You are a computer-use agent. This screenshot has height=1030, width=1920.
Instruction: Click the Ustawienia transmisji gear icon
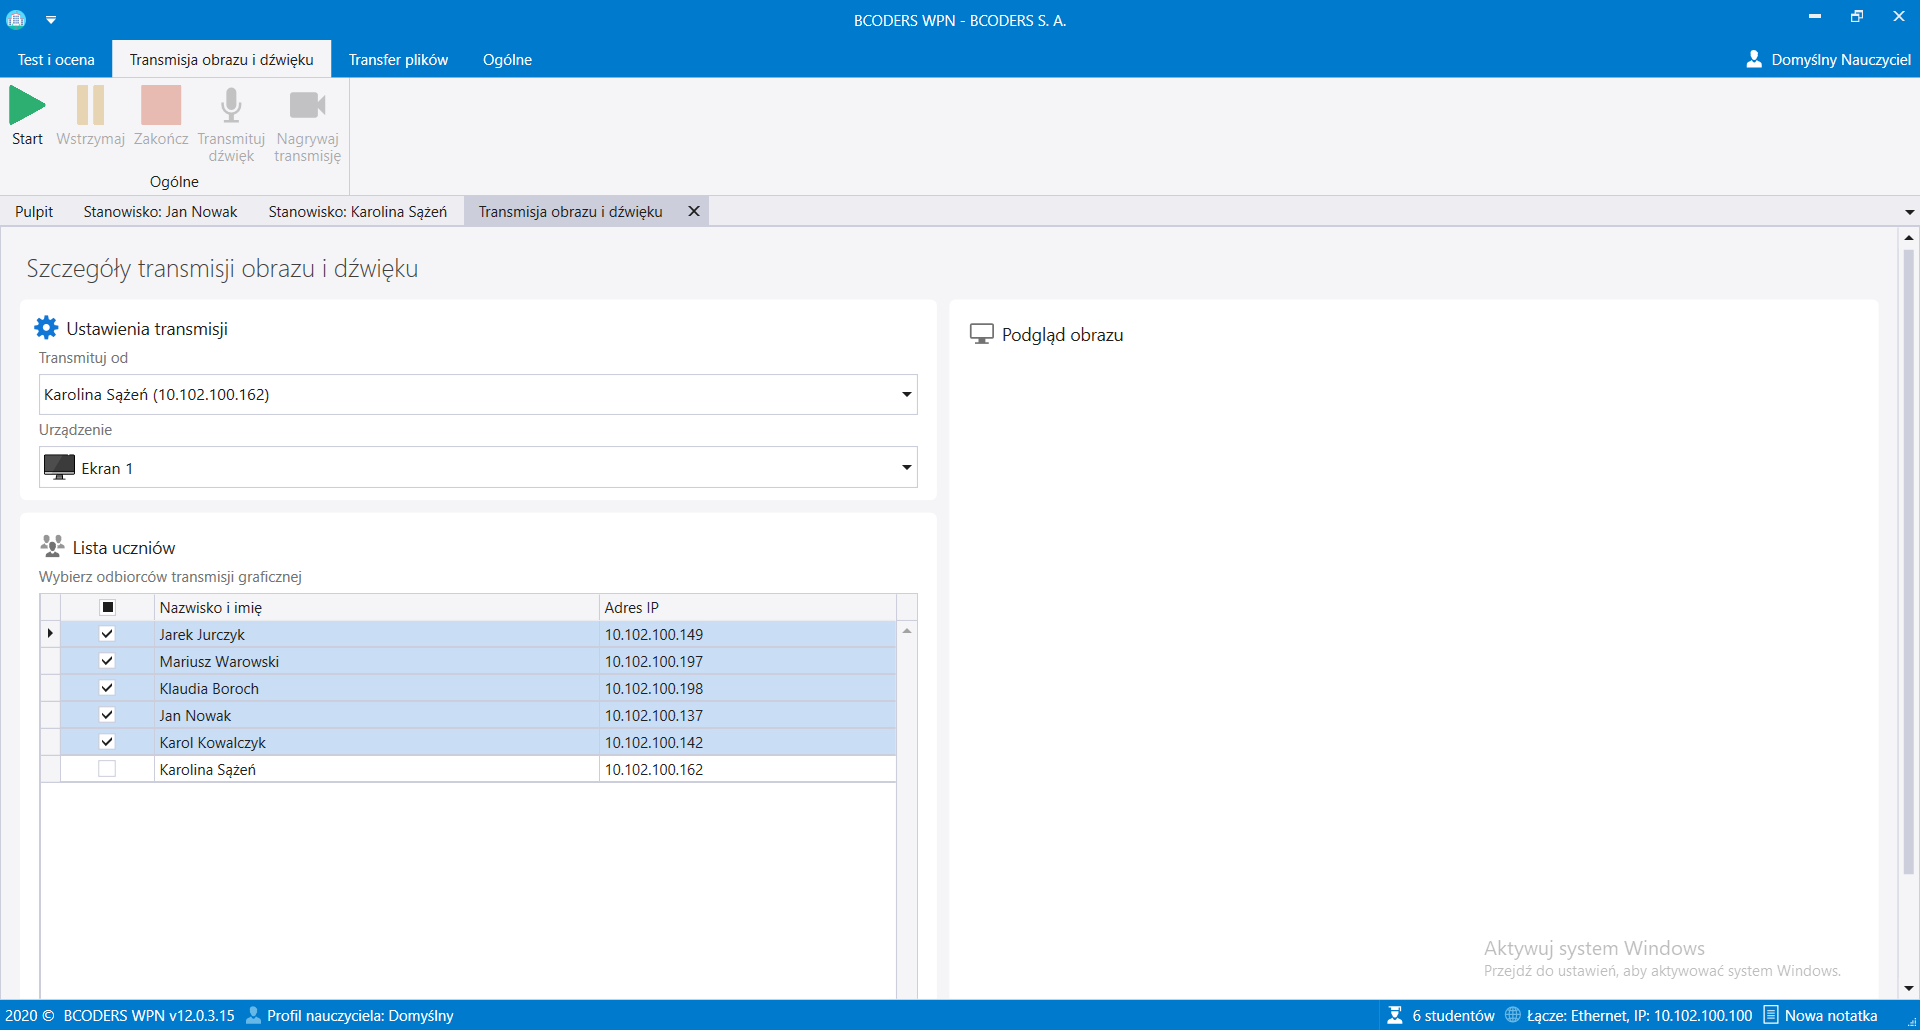tap(46, 328)
